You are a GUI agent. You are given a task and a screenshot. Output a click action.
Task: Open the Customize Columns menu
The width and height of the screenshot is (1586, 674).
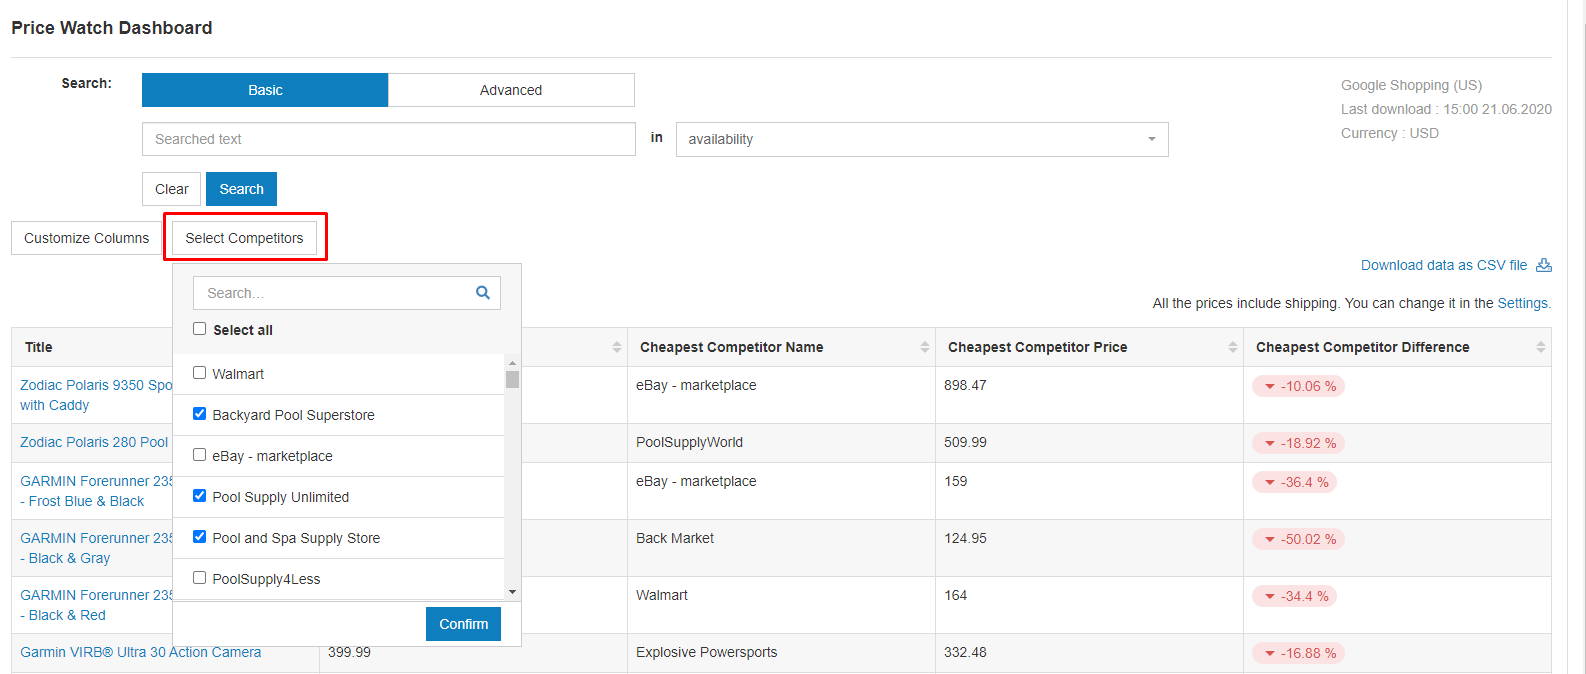click(x=86, y=238)
